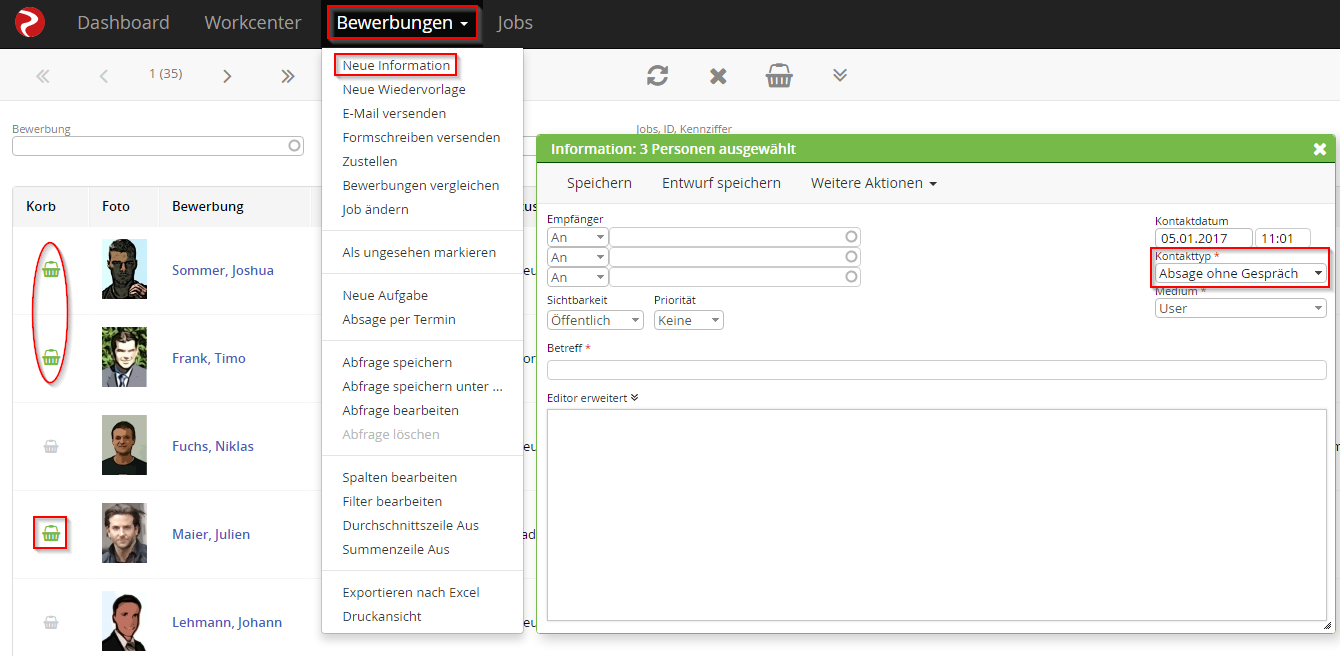Open applicant link Fuchs, Niklas
This screenshot has height=656, width=1340.
pos(213,446)
